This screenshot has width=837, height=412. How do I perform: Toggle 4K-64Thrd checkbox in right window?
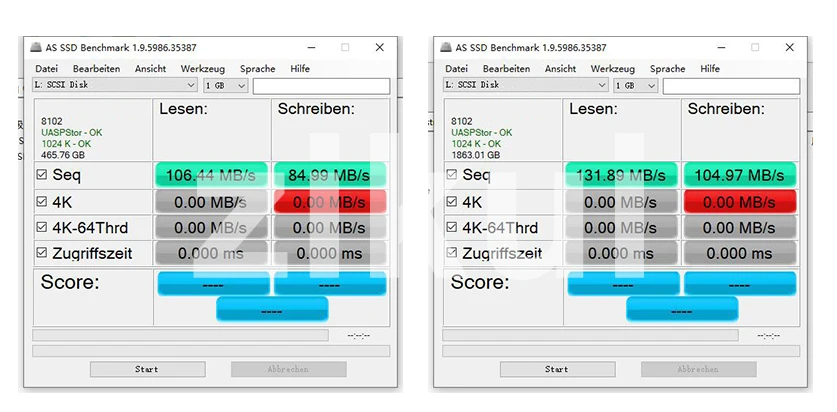pos(452,227)
